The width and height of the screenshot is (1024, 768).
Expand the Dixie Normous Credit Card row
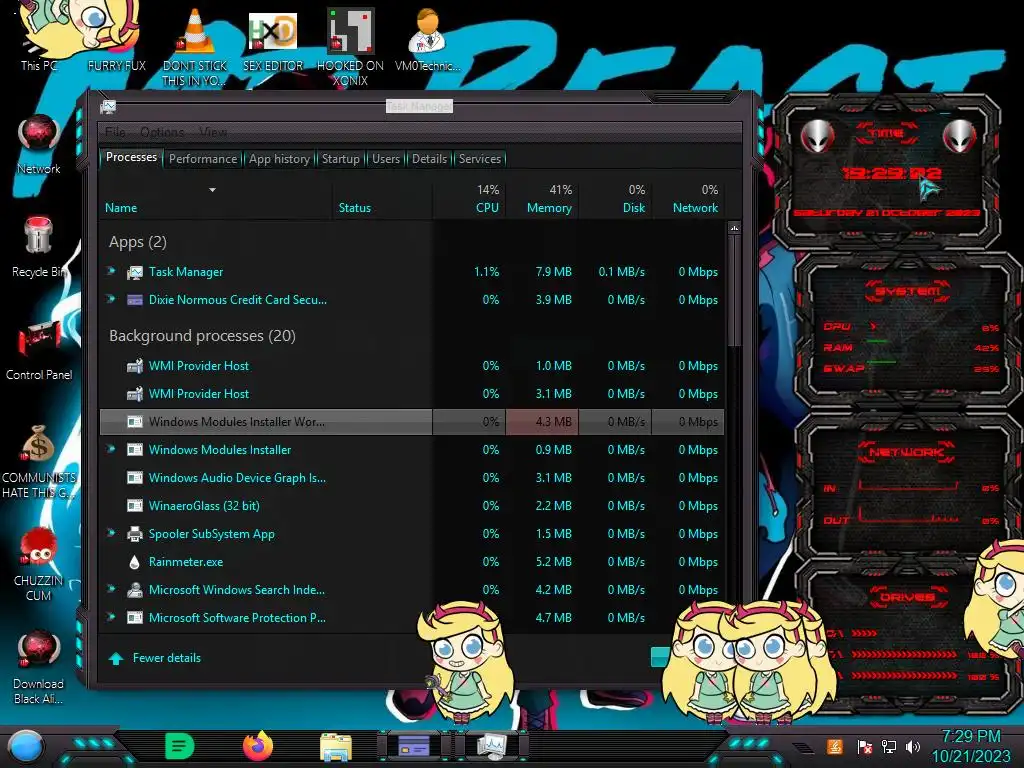pos(112,299)
